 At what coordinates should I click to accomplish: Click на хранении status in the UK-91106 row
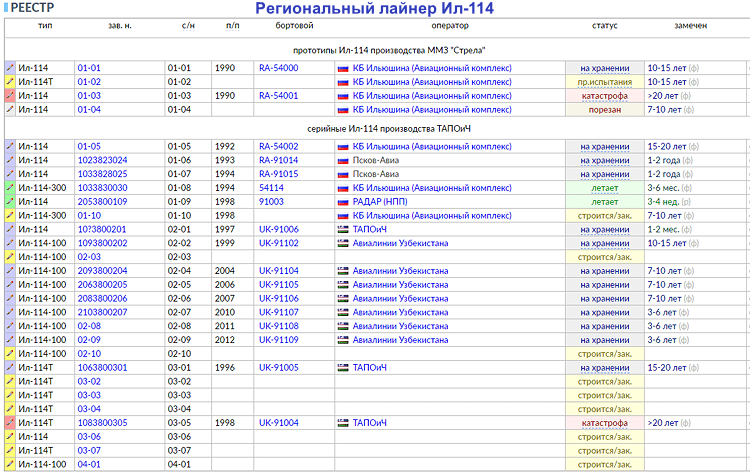click(605, 299)
